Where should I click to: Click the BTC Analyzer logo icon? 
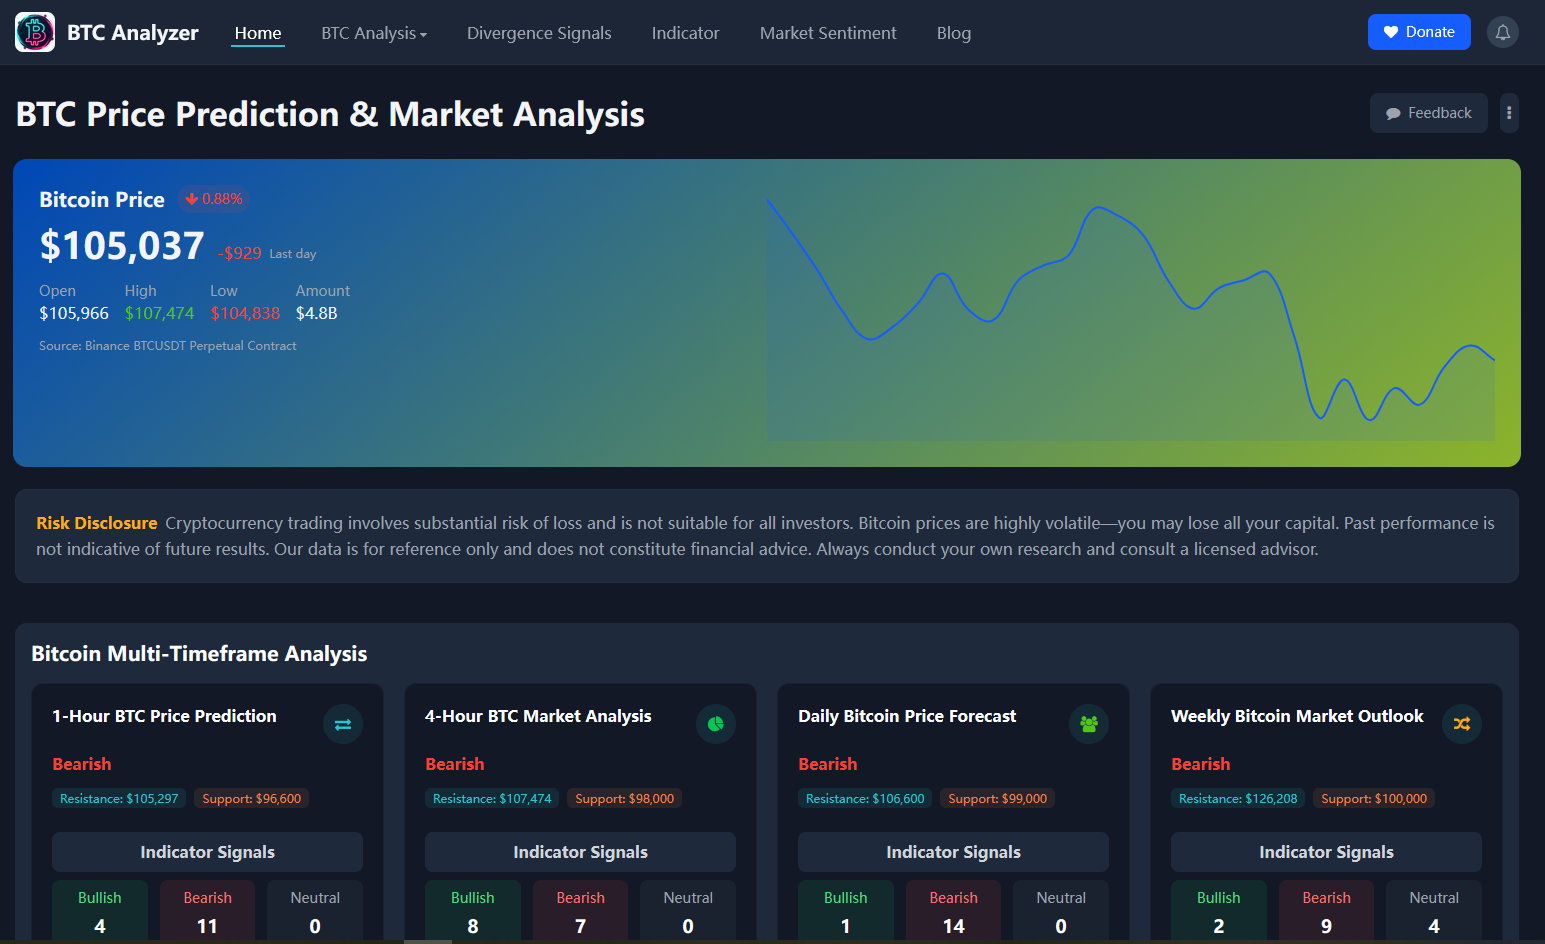tap(35, 31)
